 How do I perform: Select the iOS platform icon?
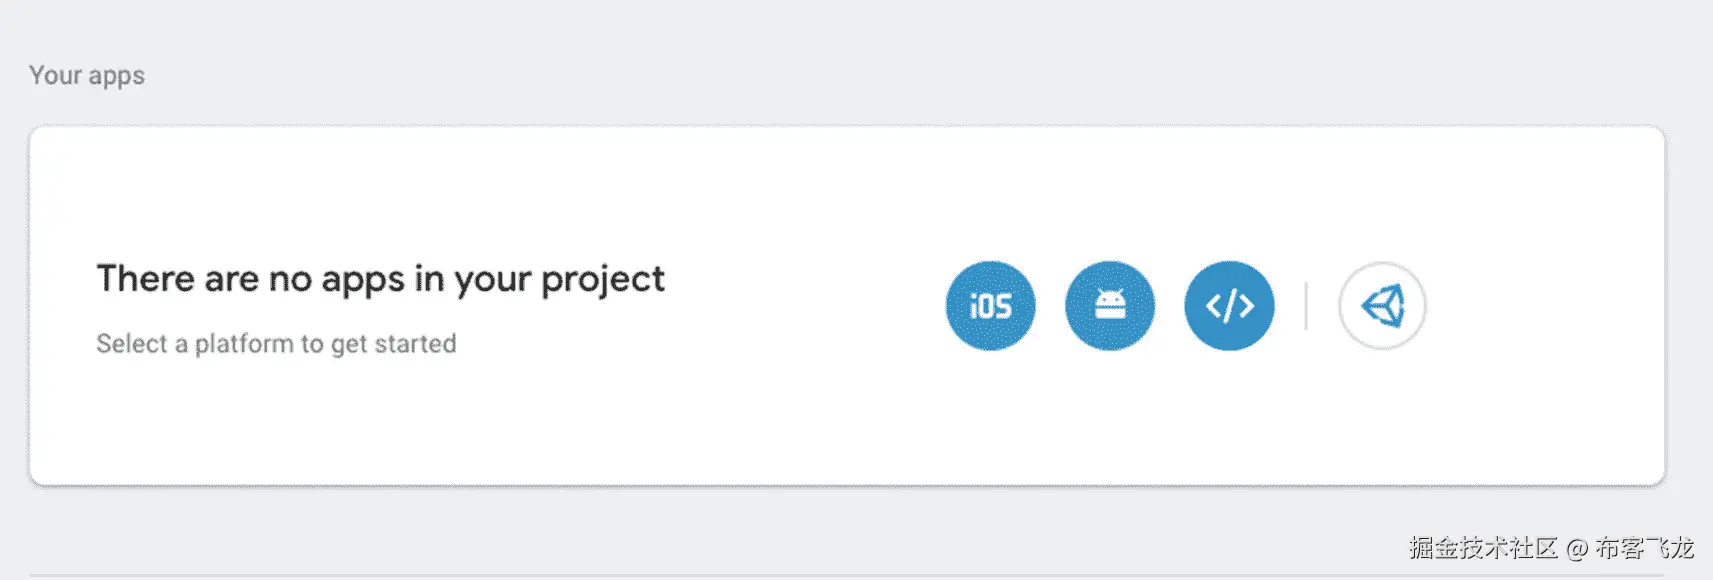click(990, 306)
